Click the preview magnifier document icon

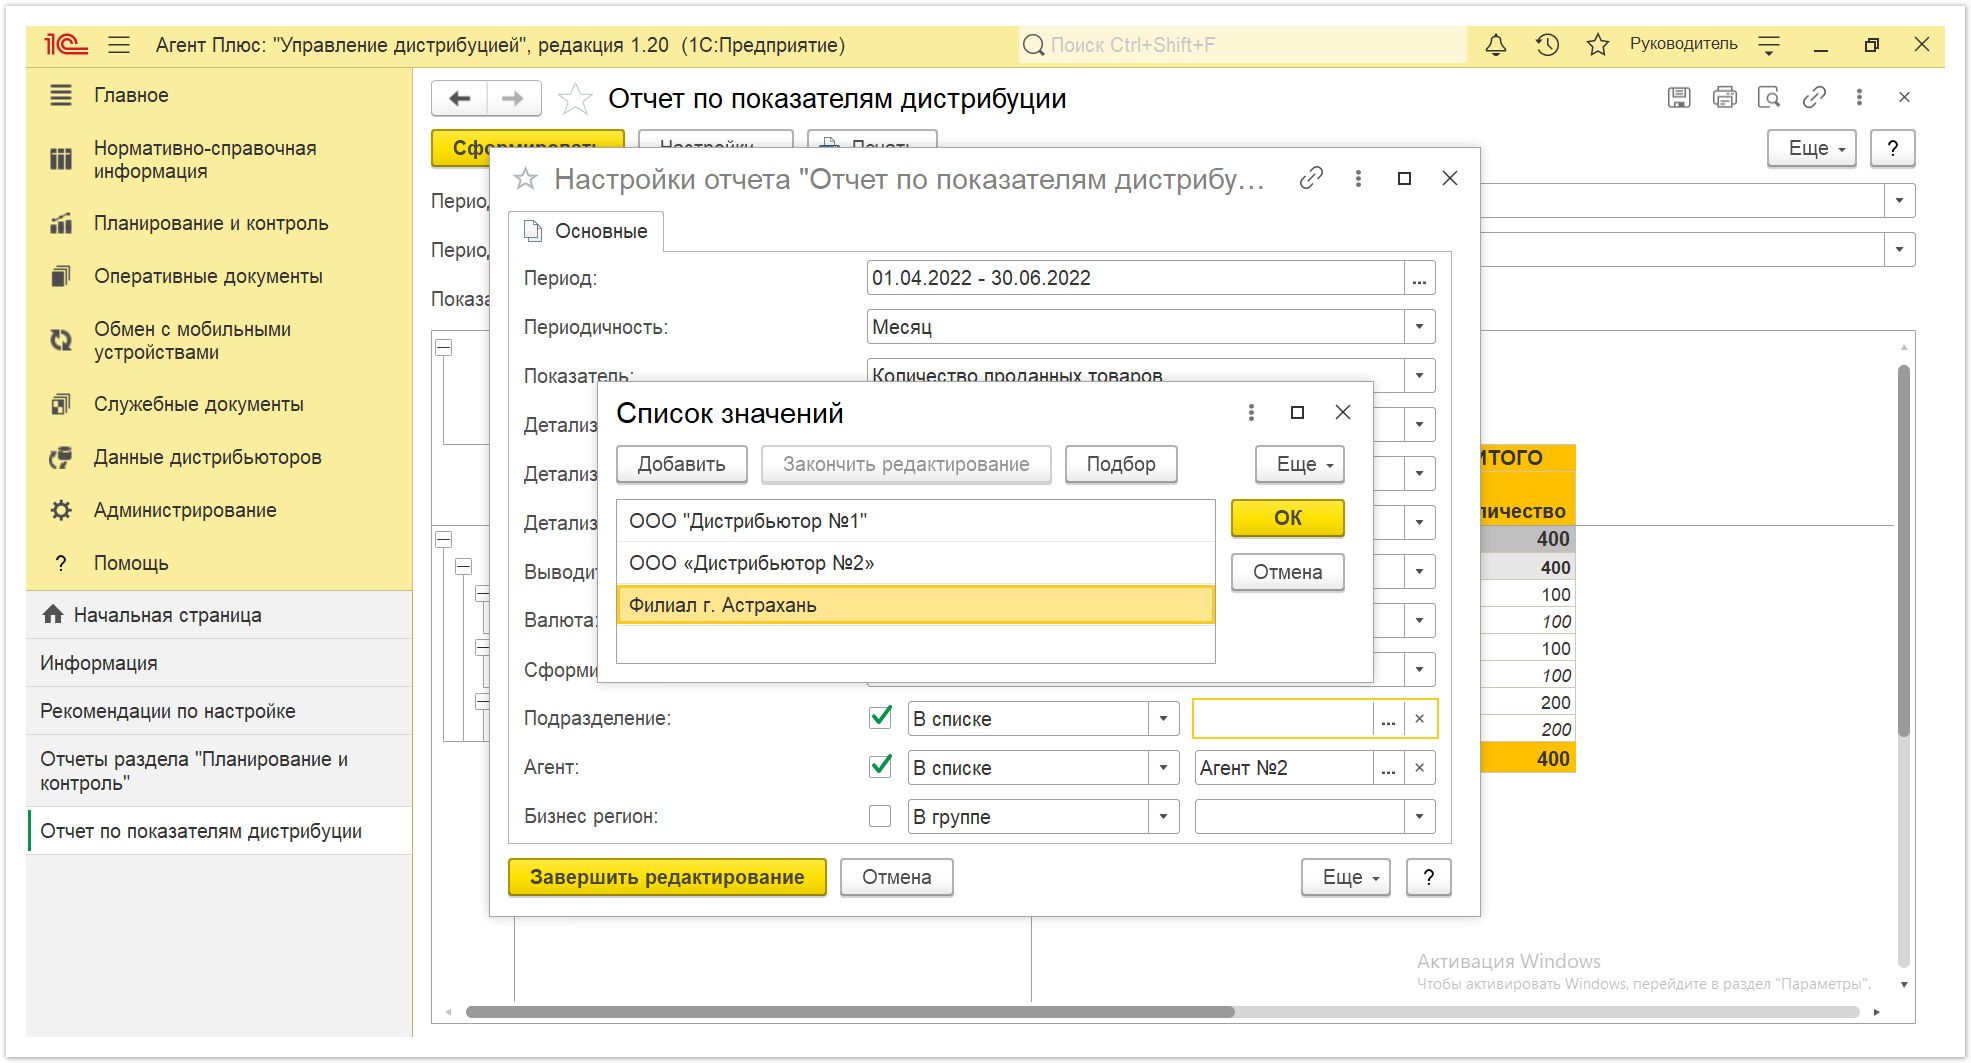[1769, 97]
